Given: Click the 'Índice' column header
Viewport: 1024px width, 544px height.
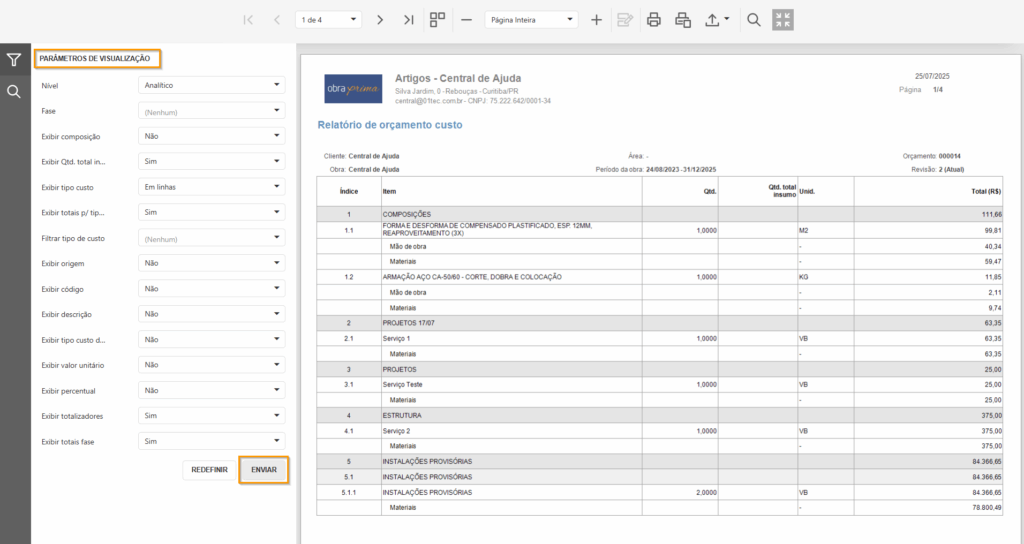Looking at the screenshot, I should [x=349, y=191].
